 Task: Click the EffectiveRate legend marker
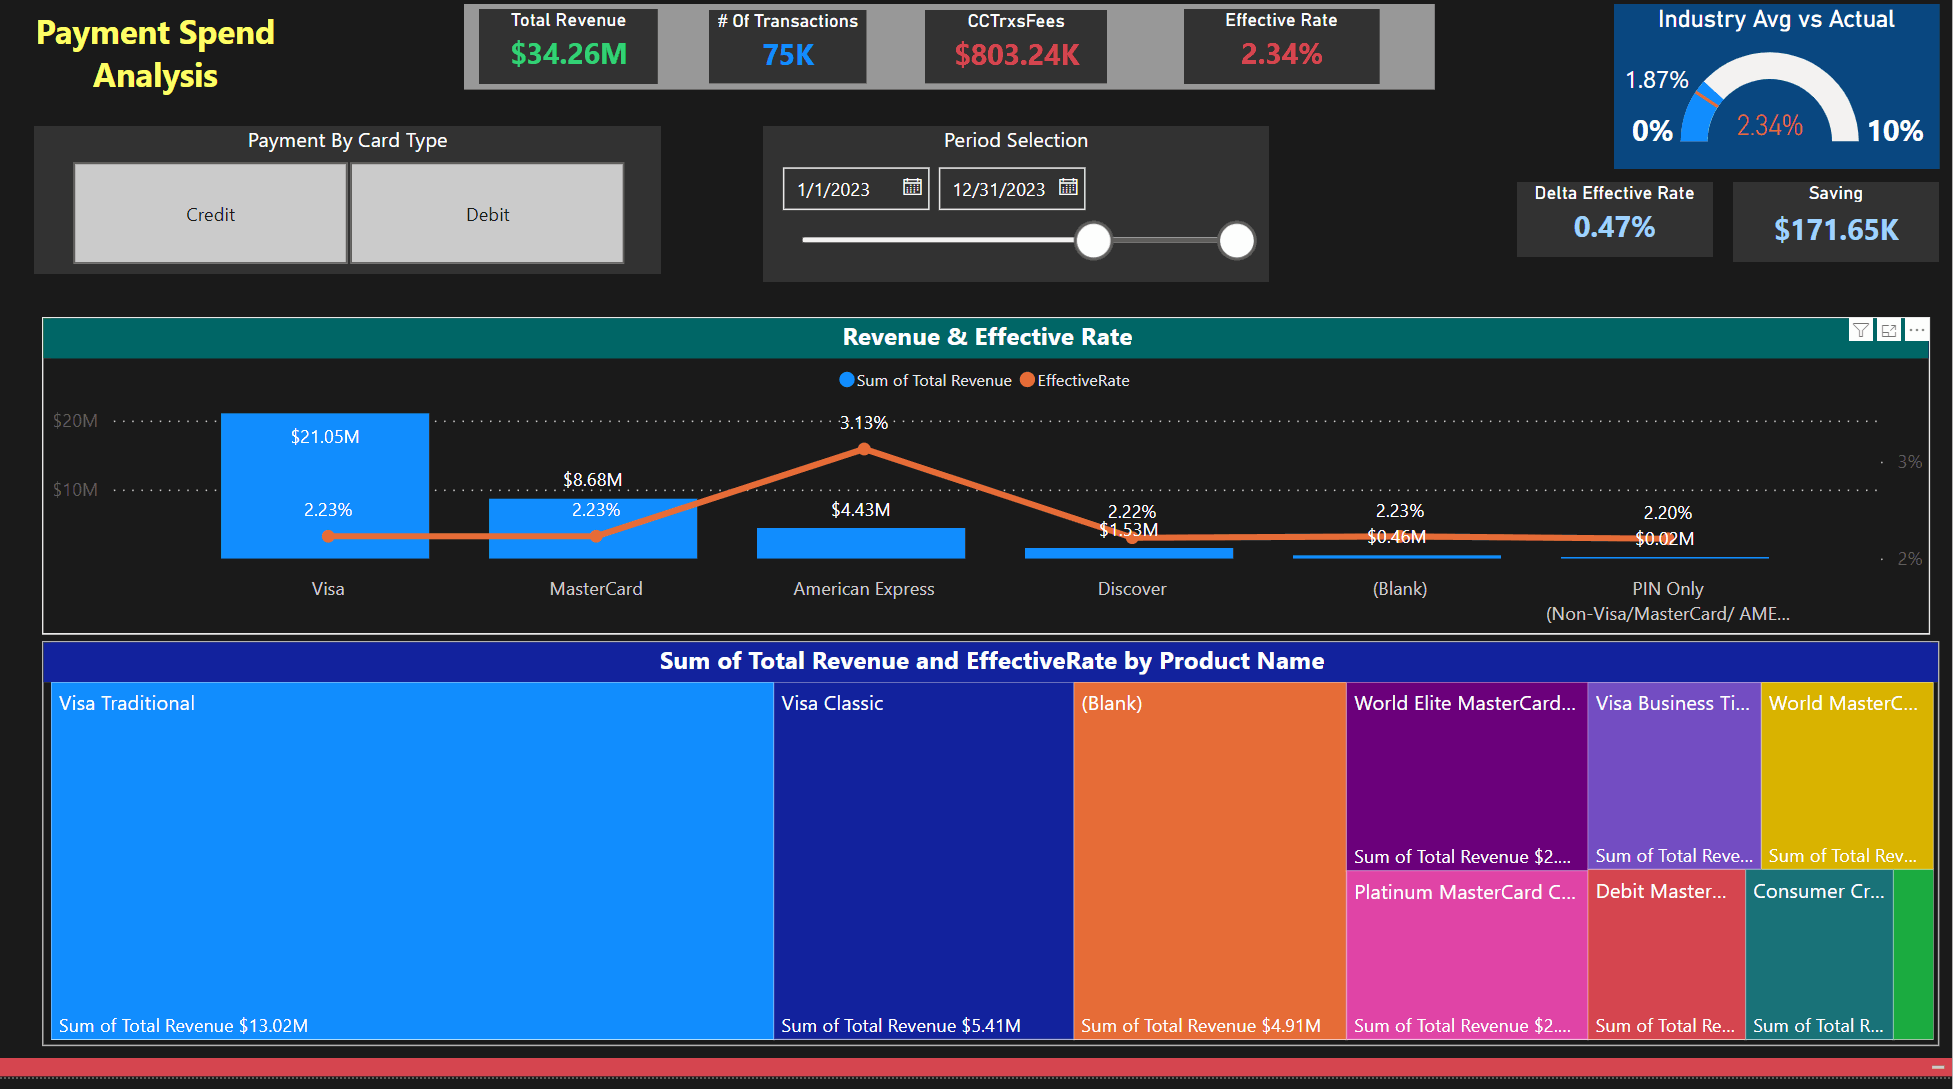point(1027,380)
